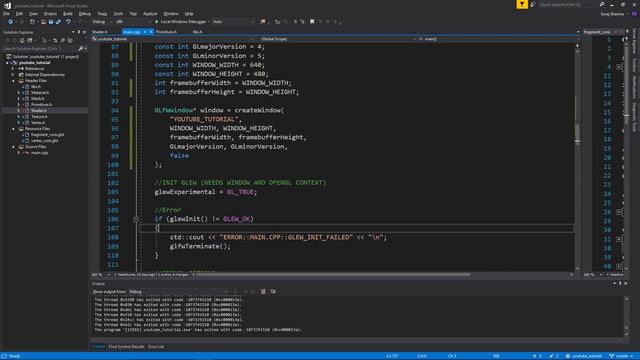The height and width of the screenshot is (360, 640).
Task: Click the yellow notifications filter icon
Action: point(522,4)
